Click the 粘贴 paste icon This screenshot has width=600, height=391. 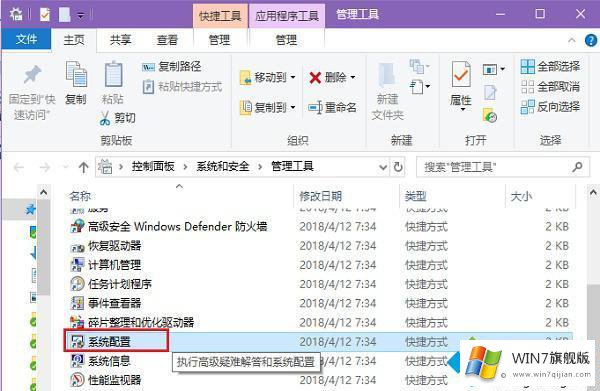[113, 75]
